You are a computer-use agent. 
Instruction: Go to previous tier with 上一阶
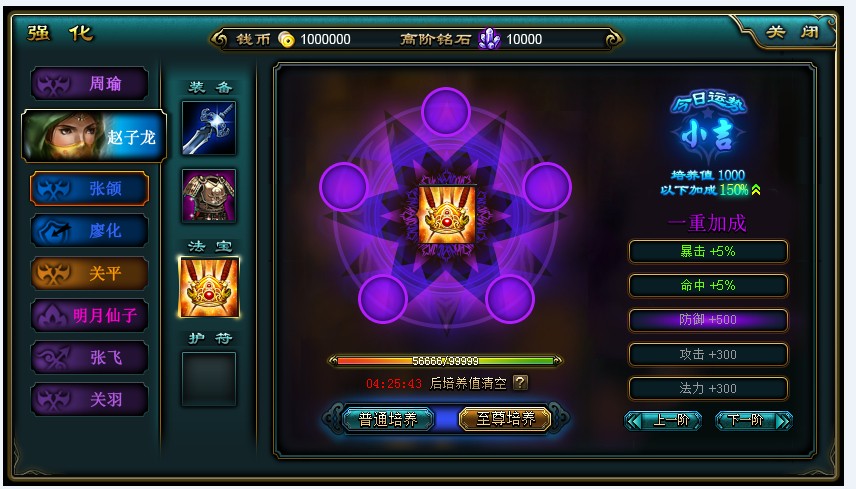click(x=663, y=420)
